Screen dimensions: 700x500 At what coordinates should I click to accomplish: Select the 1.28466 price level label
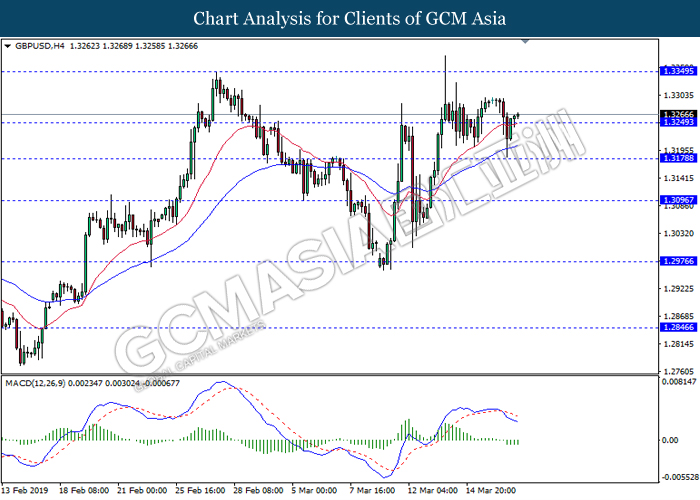(x=679, y=327)
